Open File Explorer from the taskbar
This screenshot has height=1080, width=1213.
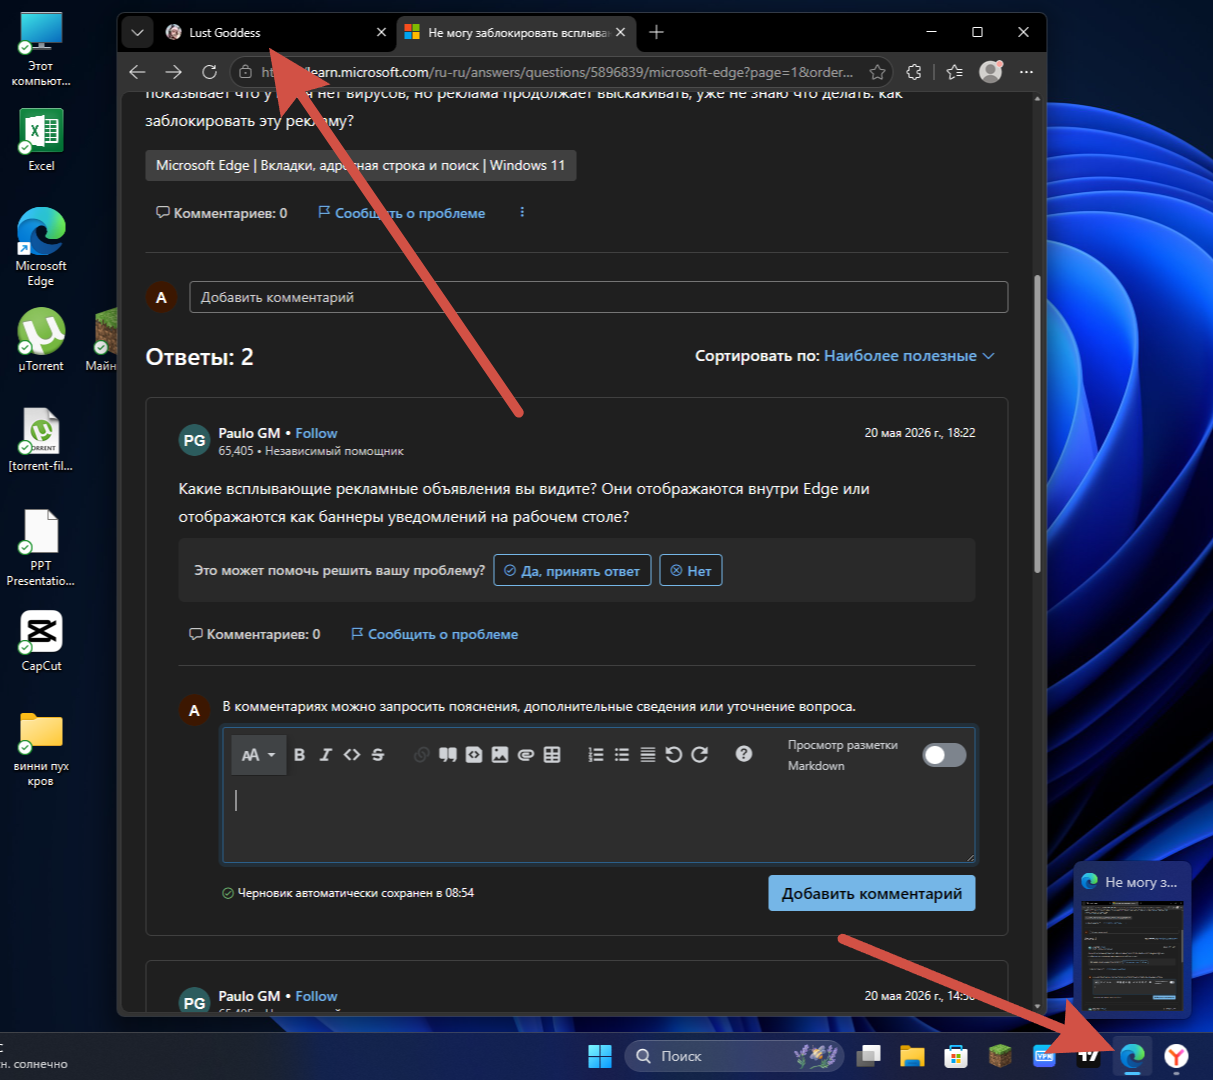(x=911, y=1056)
